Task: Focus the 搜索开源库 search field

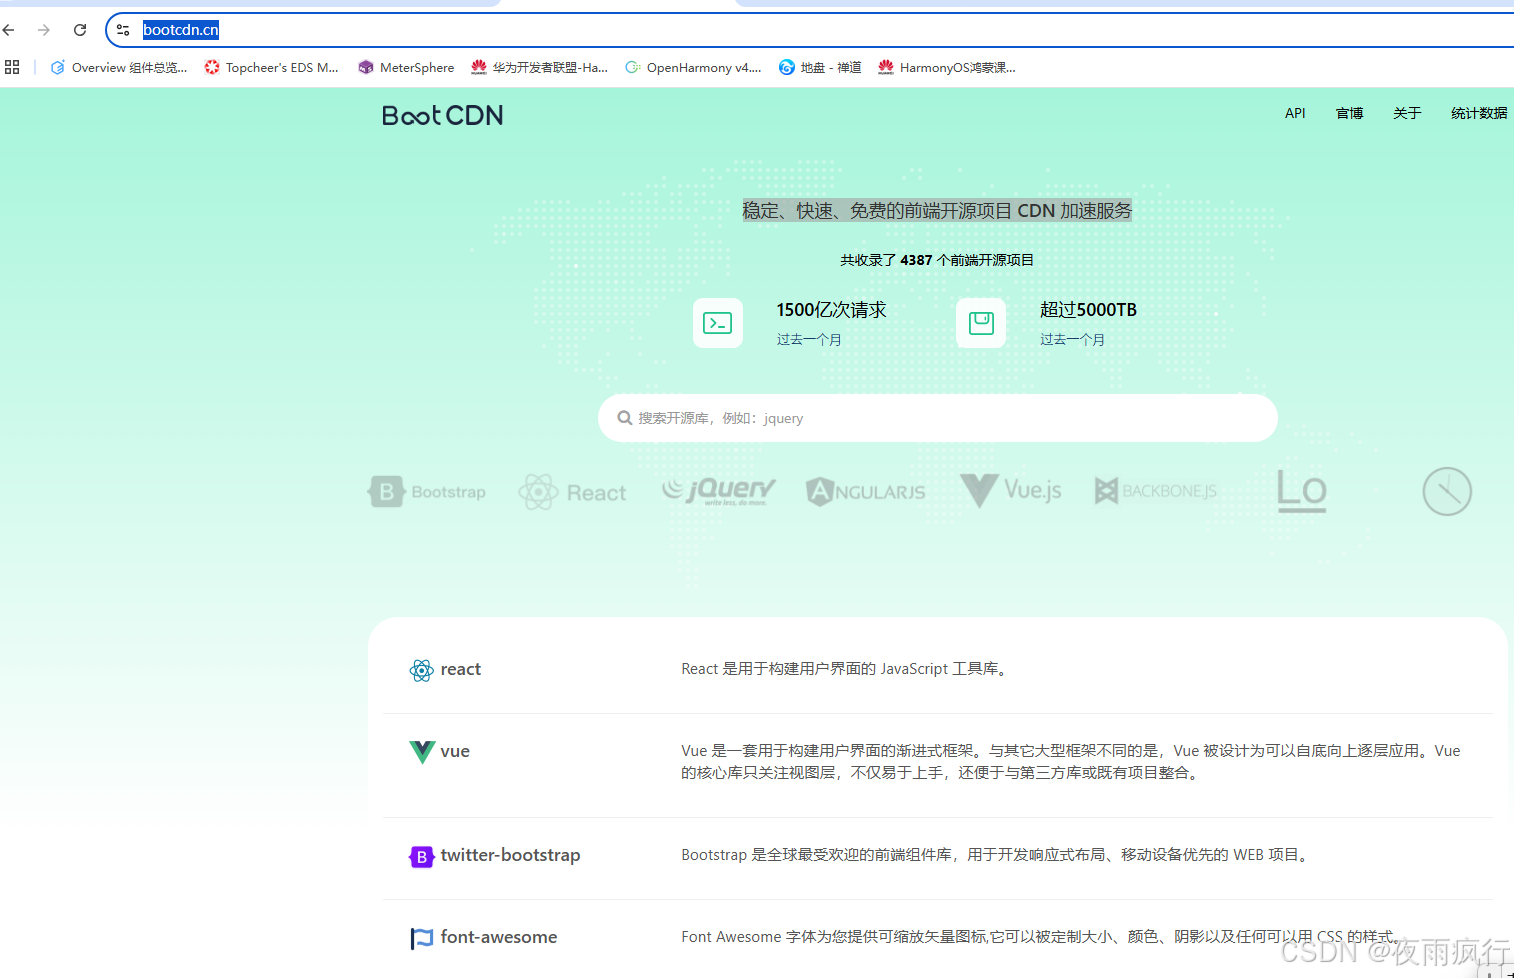Action: [937, 418]
